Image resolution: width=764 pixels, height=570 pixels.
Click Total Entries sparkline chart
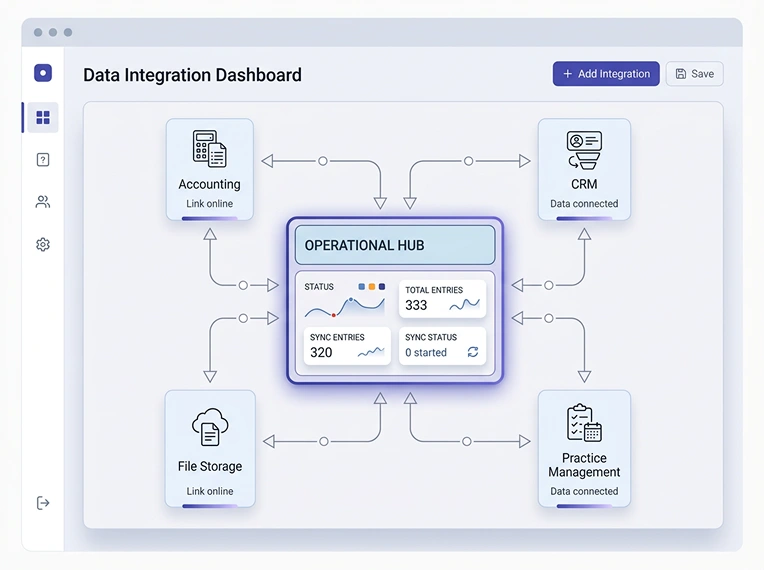464,305
